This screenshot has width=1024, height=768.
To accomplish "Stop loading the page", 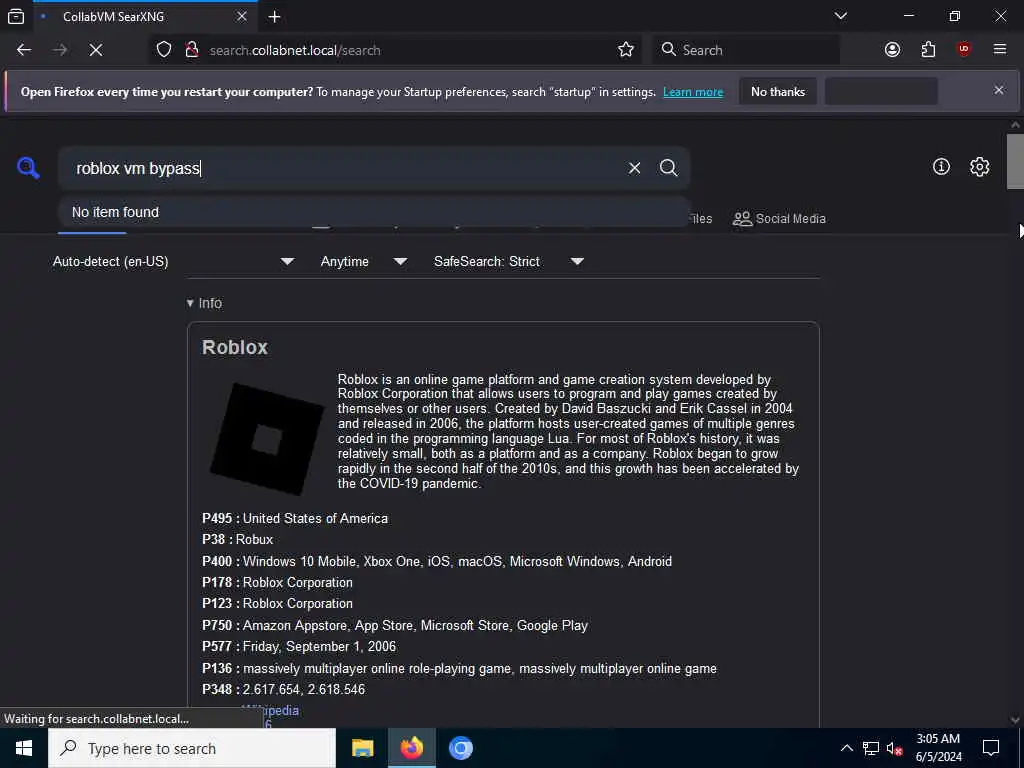I will tap(95, 50).
